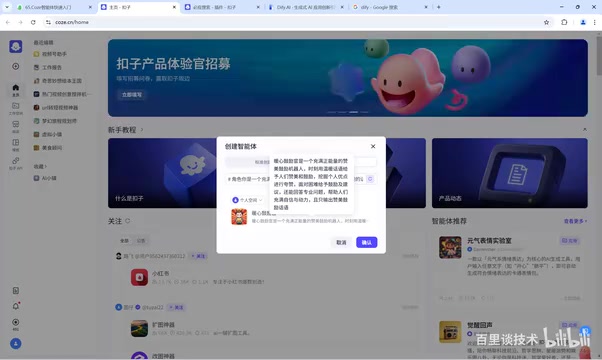
Task: Bookmark this page with the star icon
Action: [546, 22]
